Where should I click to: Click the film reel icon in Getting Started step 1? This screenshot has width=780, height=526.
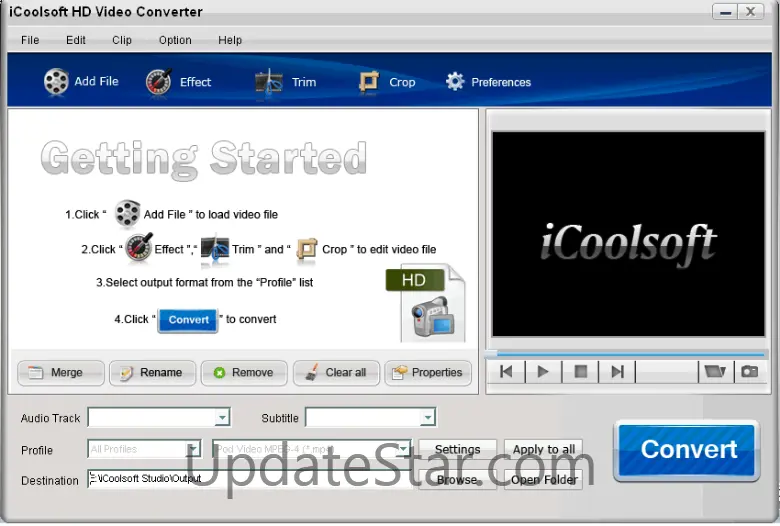tap(127, 213)
